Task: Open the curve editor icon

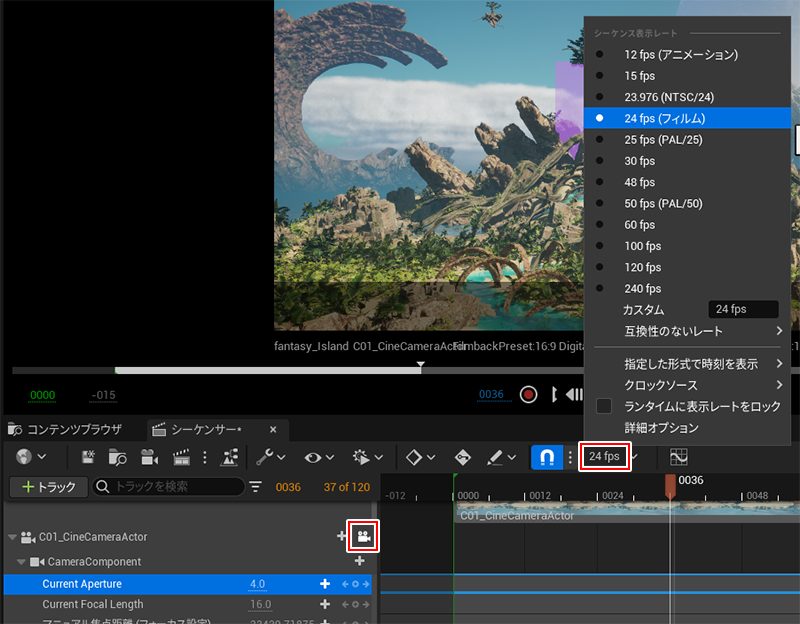Action: click(679, 457)
